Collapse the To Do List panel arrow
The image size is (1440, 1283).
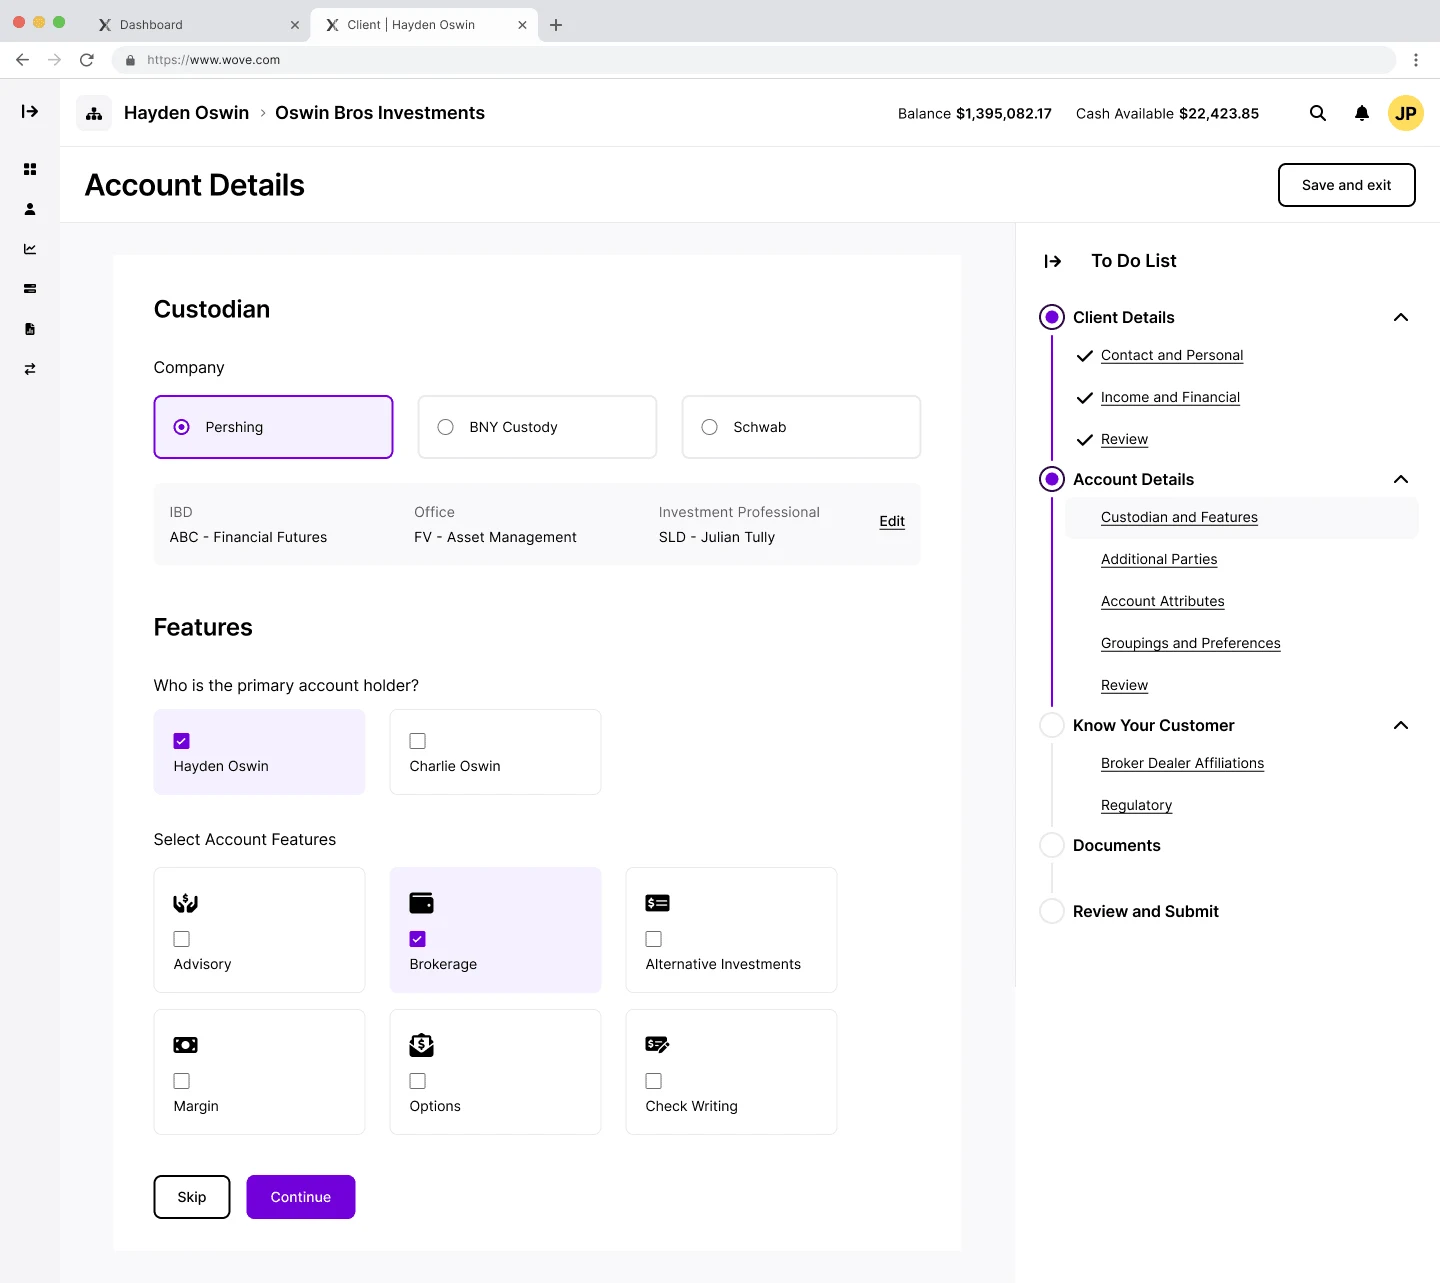[1053, 261]
